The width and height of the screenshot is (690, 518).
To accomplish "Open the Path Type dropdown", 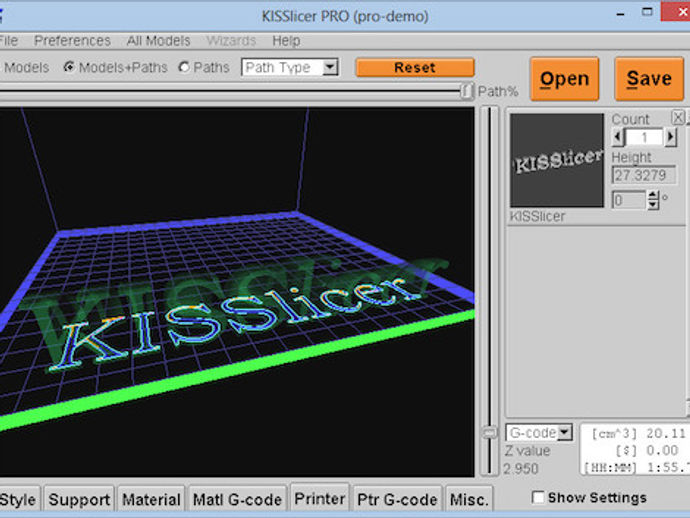I will point(290,67).
